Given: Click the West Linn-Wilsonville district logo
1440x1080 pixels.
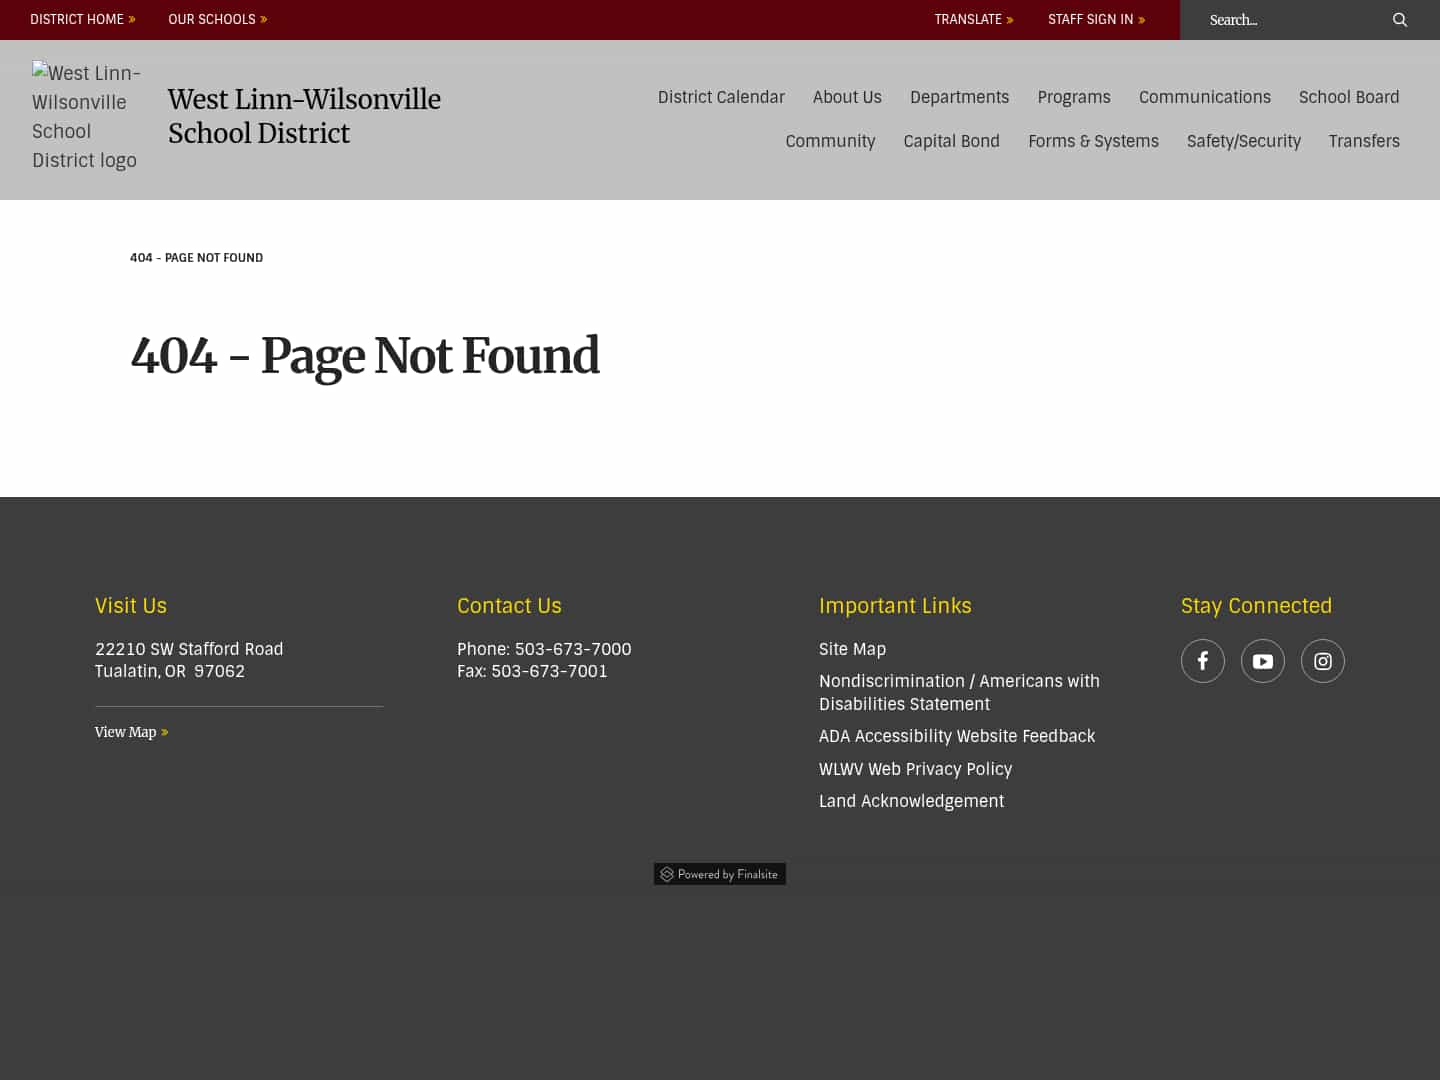Looking at the screenshot, I should [x=86, y=116].
